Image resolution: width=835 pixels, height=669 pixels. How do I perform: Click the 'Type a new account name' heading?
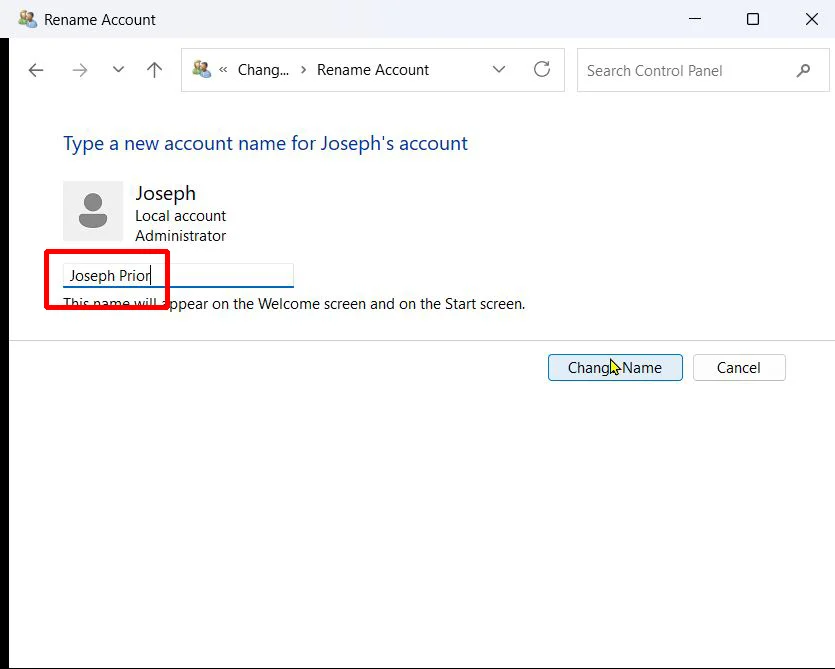265,143
